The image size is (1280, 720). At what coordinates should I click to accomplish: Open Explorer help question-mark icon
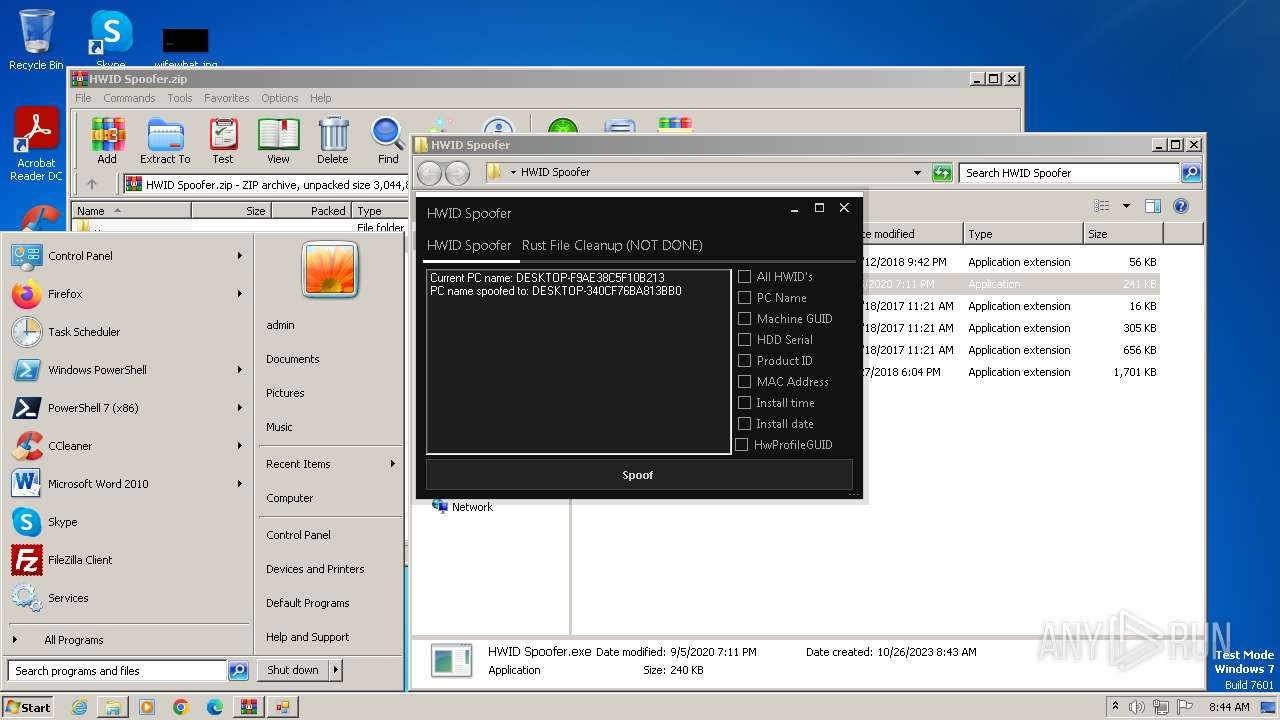click(1180, 206)
